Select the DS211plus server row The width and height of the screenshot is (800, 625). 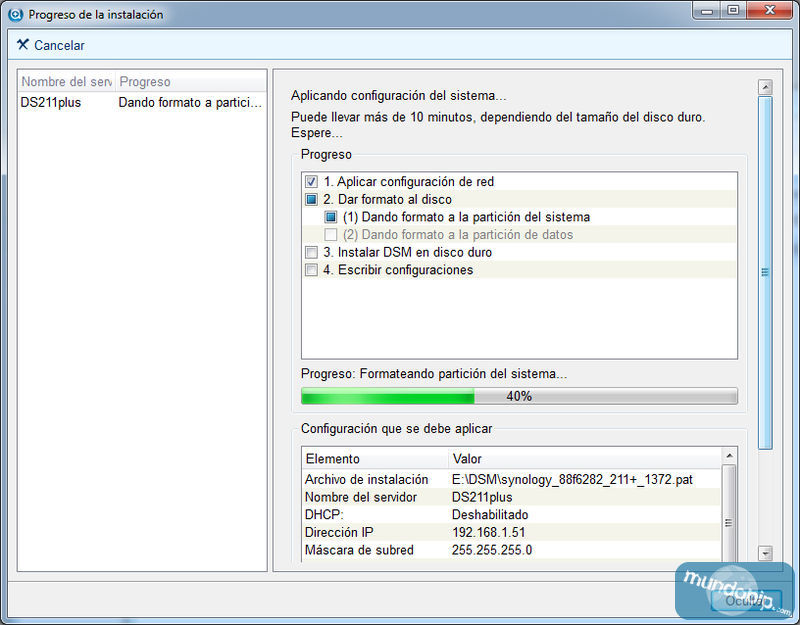tap(142, 103)
